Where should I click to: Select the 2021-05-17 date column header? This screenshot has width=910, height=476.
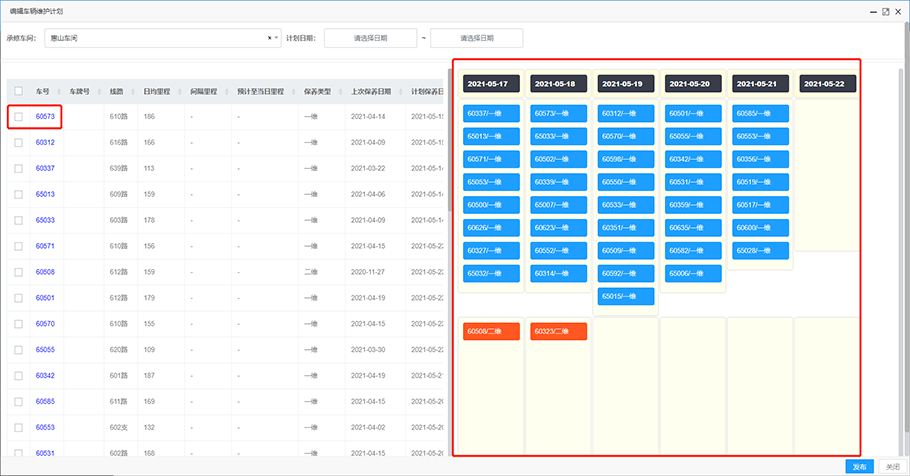pos(490,84)
